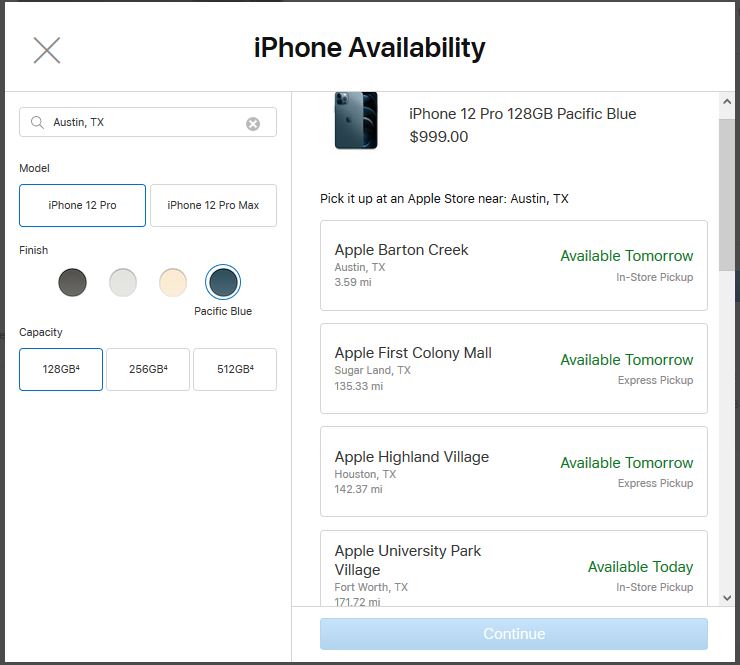Pick the Apple University Park Village store
The width and height of the screenshot is (740, 665).
point(514,568)
